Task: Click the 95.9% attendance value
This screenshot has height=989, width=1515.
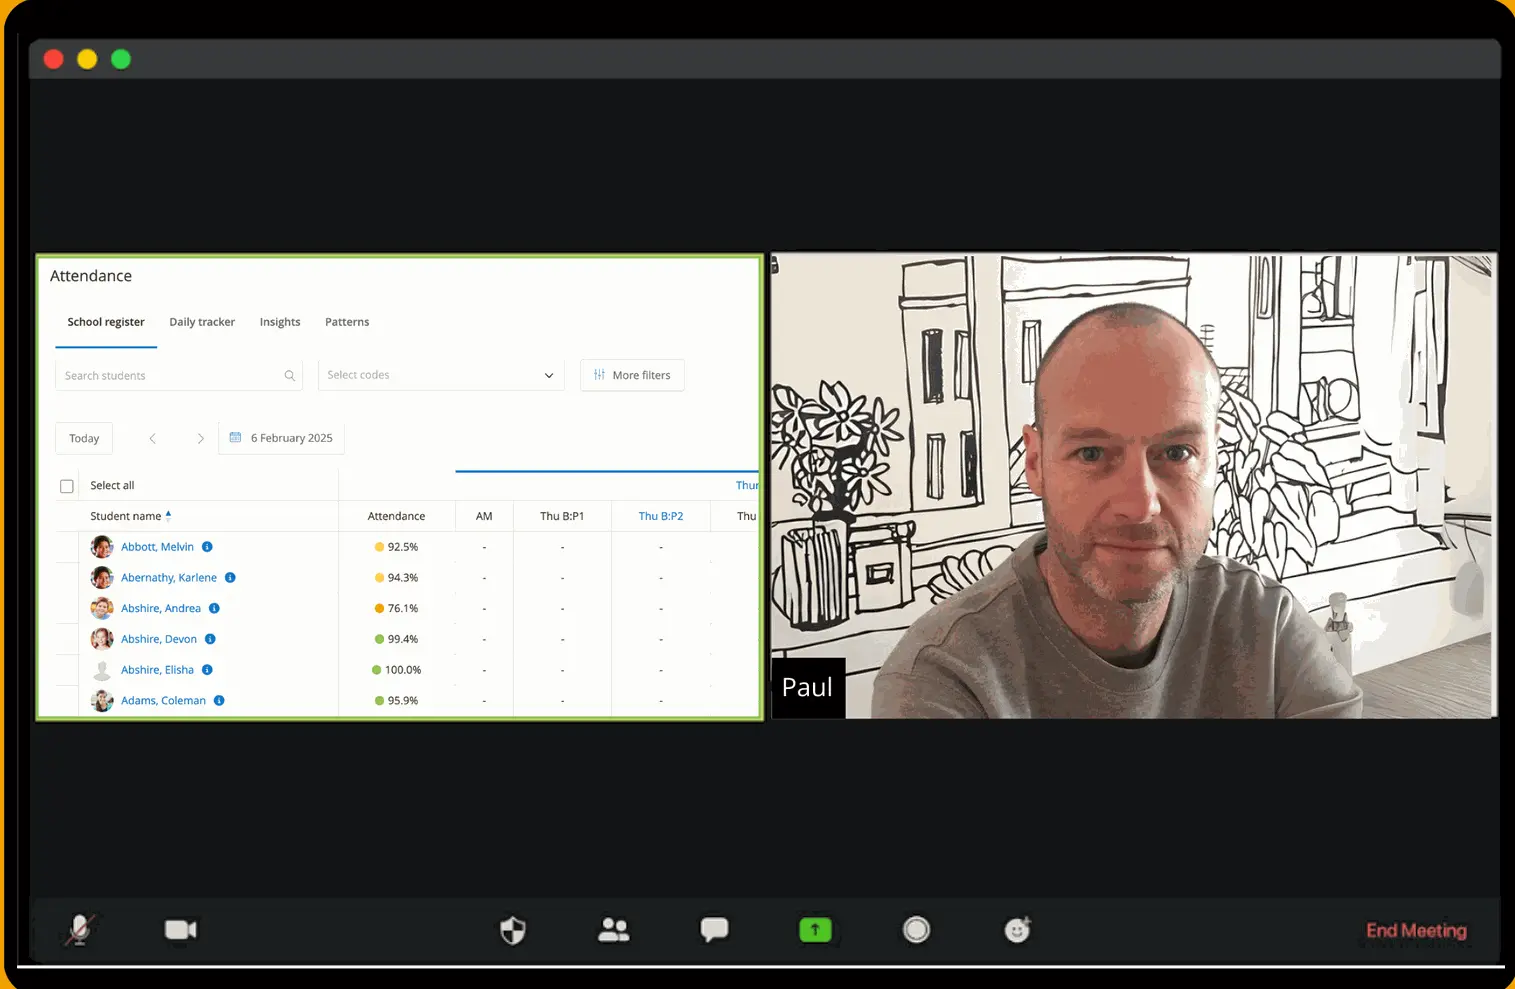Action: pyautogui.click(x=403, y=701)
